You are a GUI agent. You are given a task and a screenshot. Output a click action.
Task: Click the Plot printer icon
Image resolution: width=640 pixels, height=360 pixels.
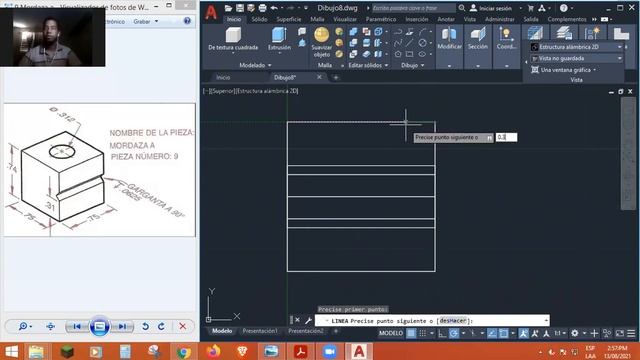tap(262, 8)
